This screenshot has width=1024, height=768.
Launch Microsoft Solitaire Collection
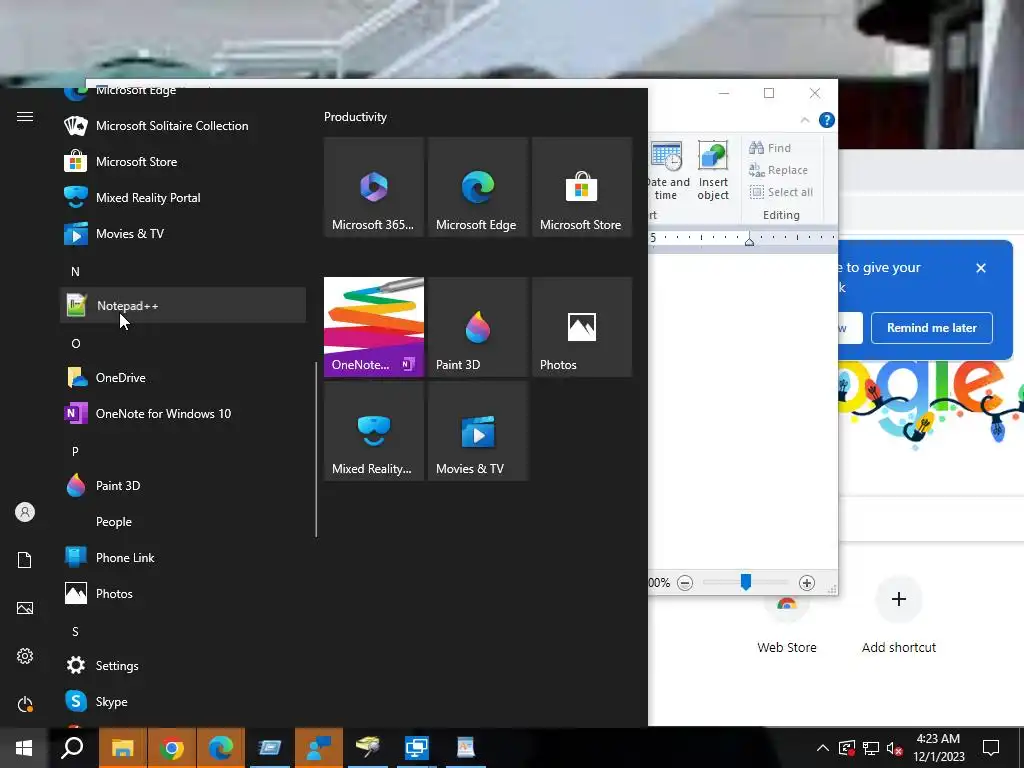[x=183, y=125]
